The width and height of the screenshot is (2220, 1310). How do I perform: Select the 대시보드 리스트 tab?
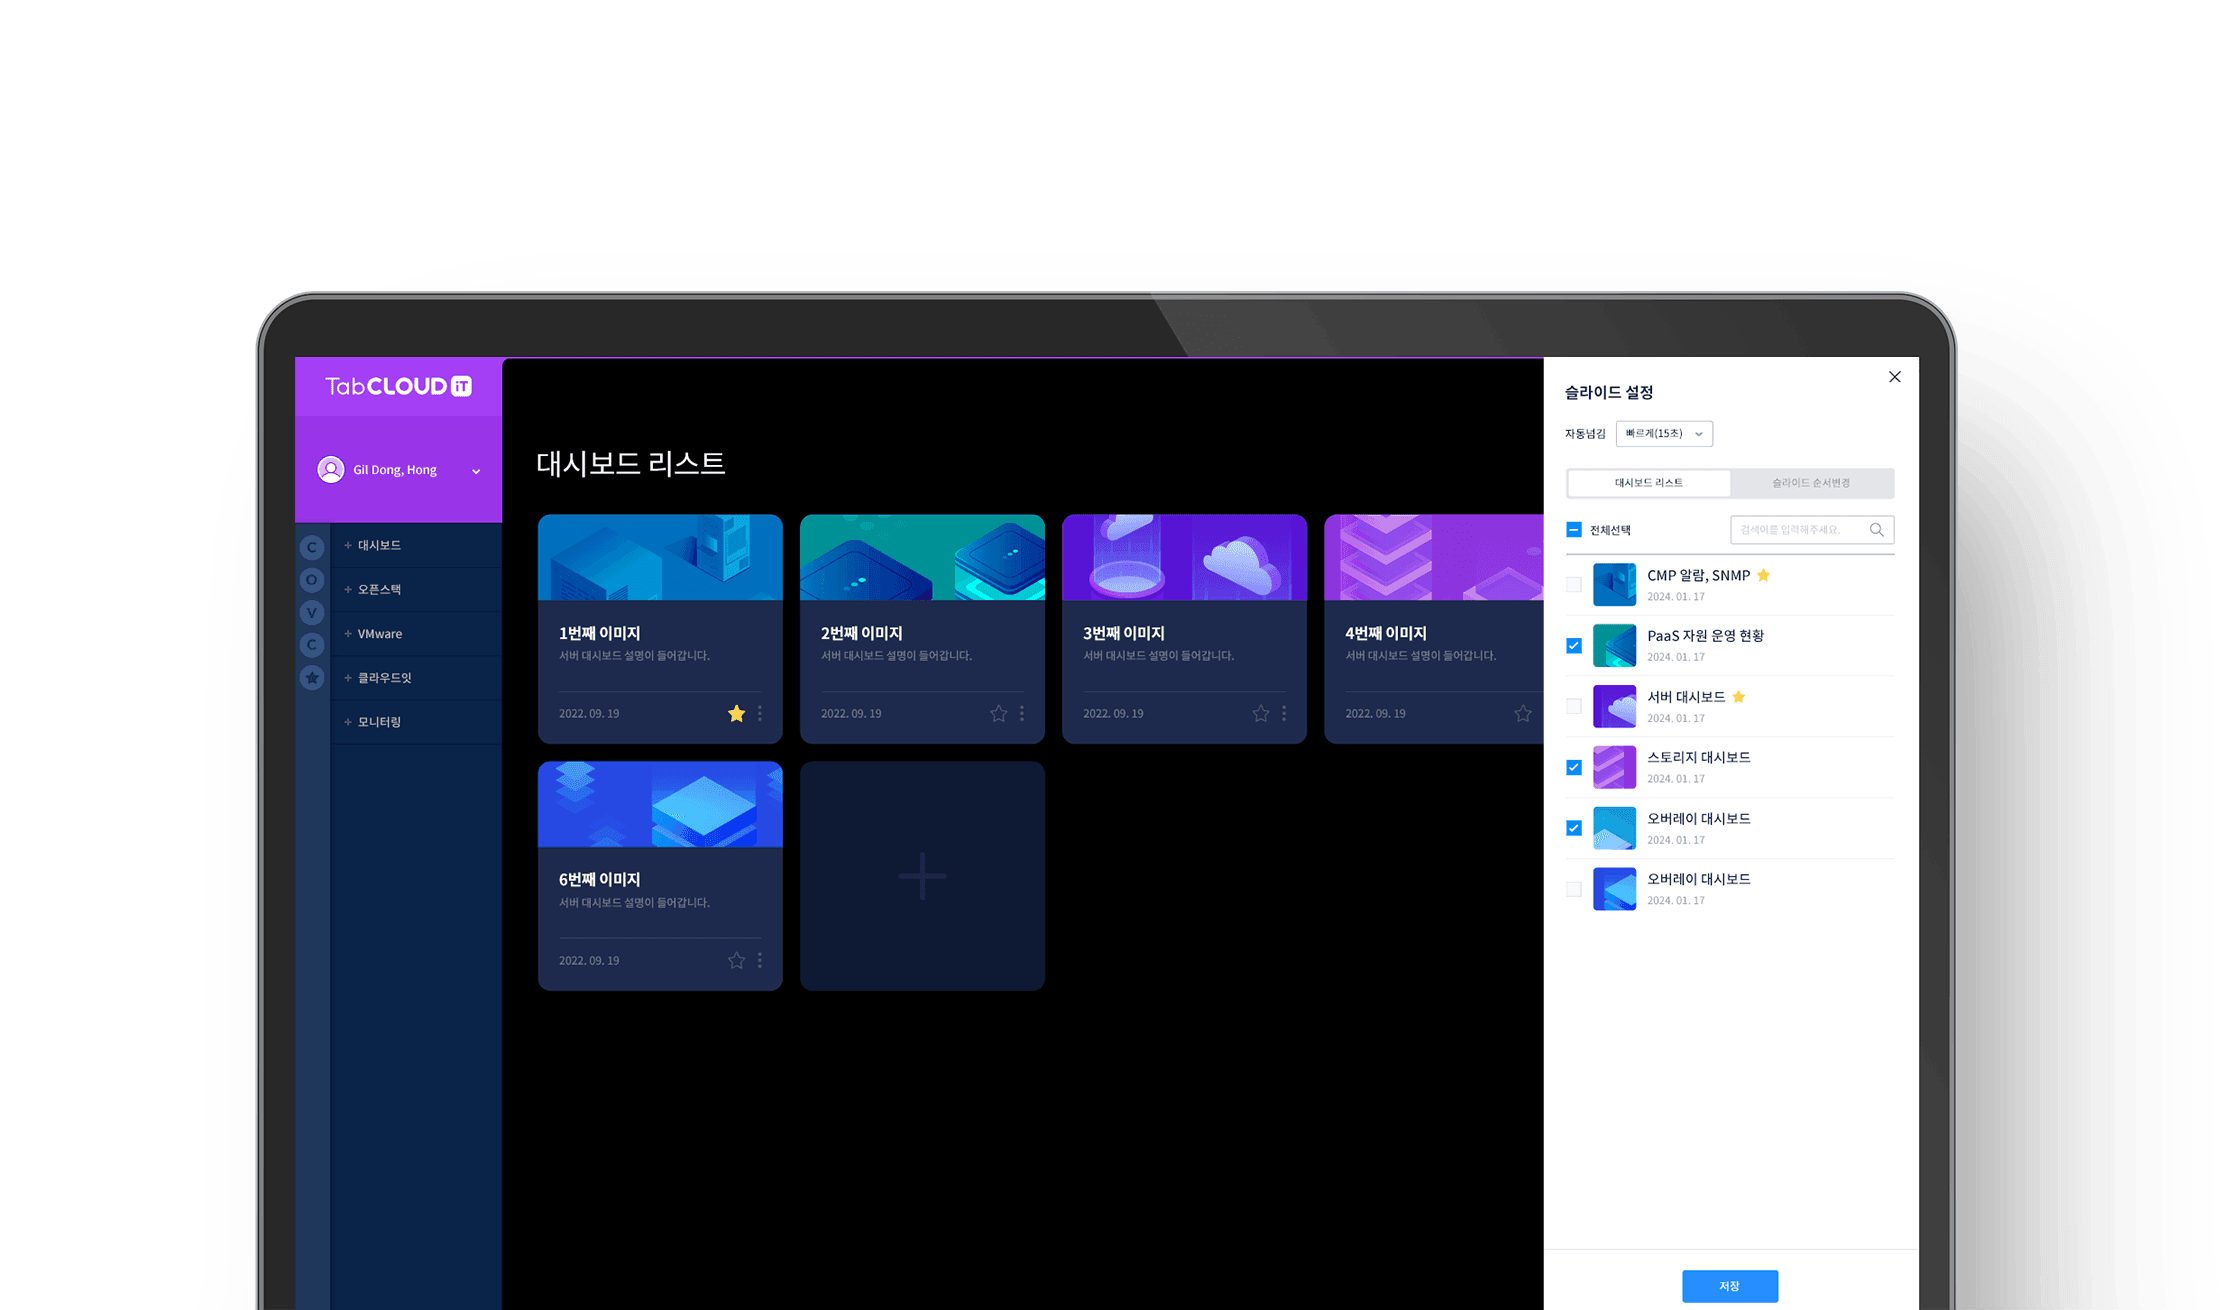coord(1648,483)
